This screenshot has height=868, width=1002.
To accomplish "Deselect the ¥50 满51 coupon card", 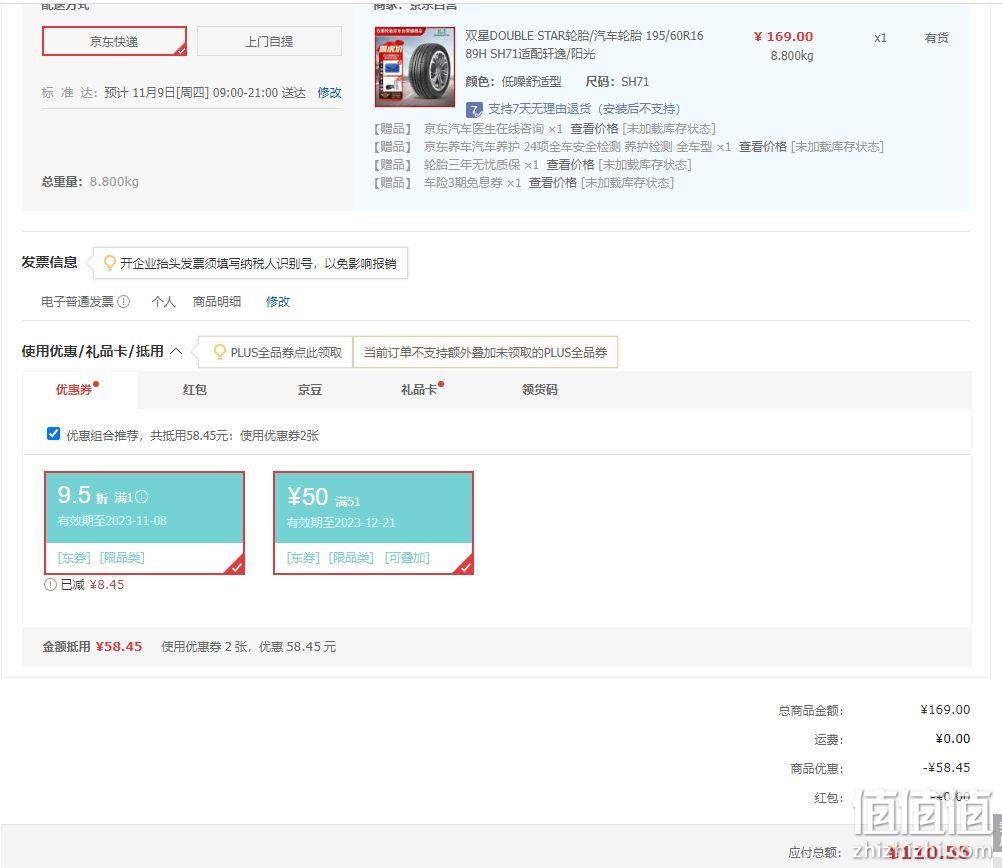I will (373, 523).
